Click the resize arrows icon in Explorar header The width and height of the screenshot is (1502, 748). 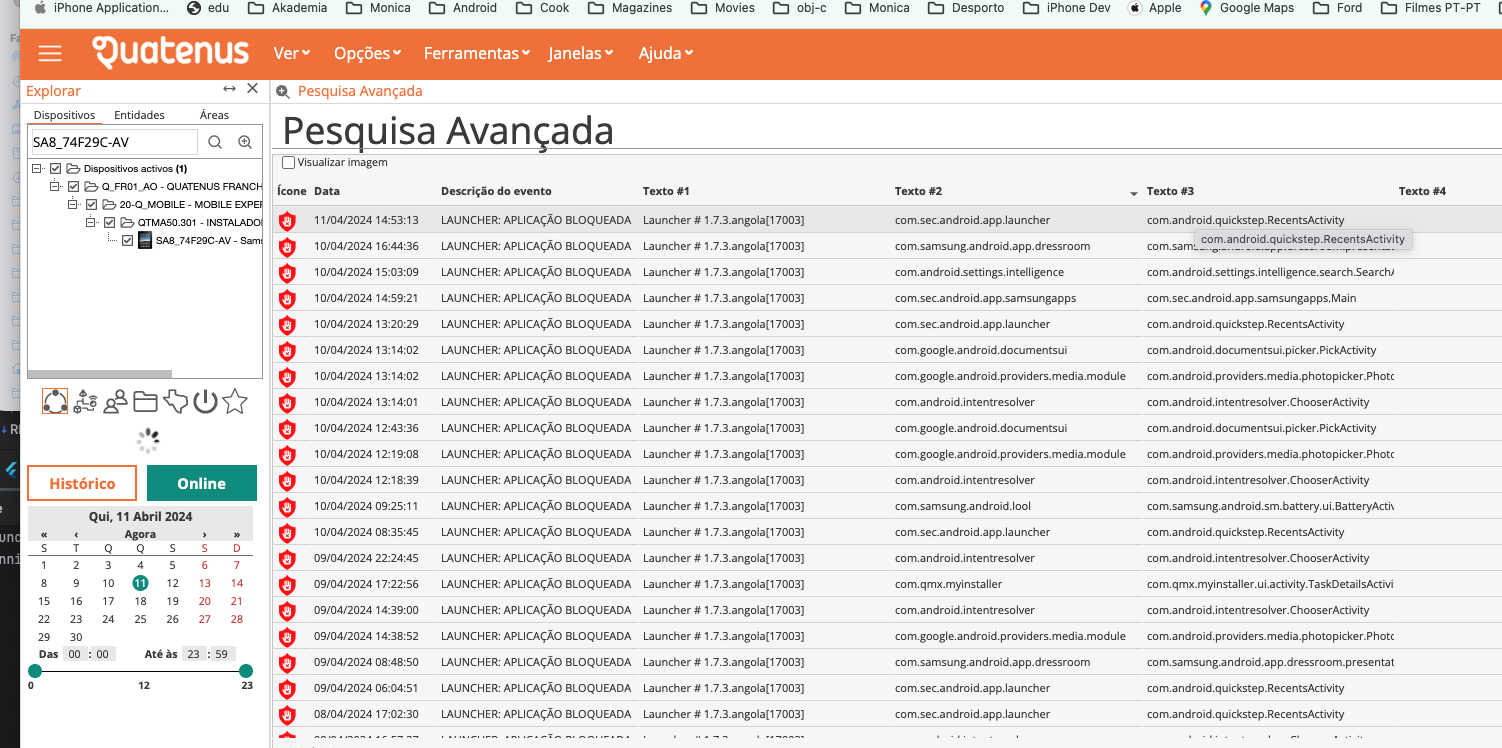click(x=229, y=89)
